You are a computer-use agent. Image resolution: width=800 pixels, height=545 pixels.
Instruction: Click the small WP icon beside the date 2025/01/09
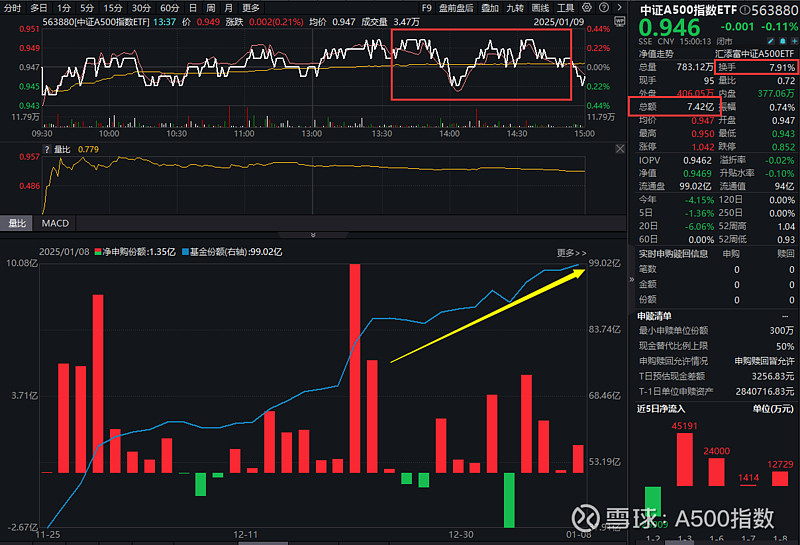click(x=619, y=21)
